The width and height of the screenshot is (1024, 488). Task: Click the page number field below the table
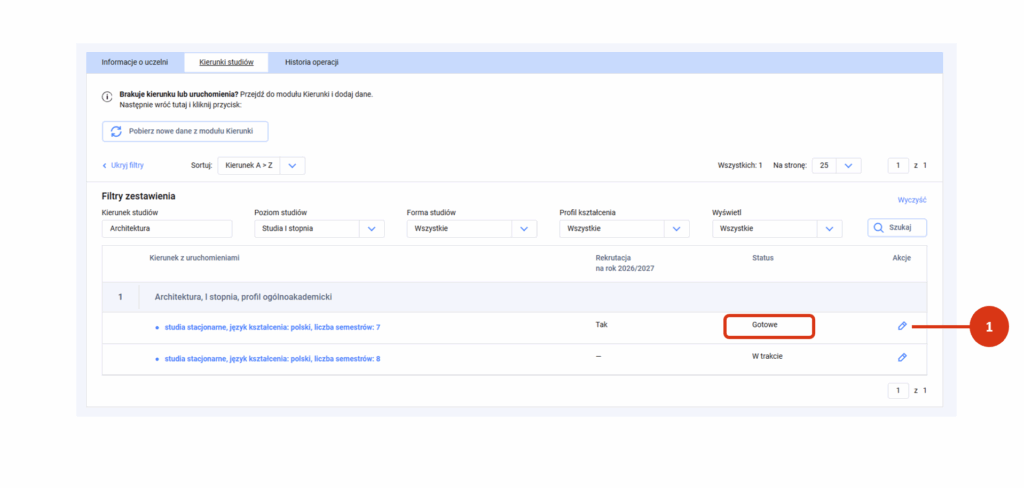[x=898, y=390]
